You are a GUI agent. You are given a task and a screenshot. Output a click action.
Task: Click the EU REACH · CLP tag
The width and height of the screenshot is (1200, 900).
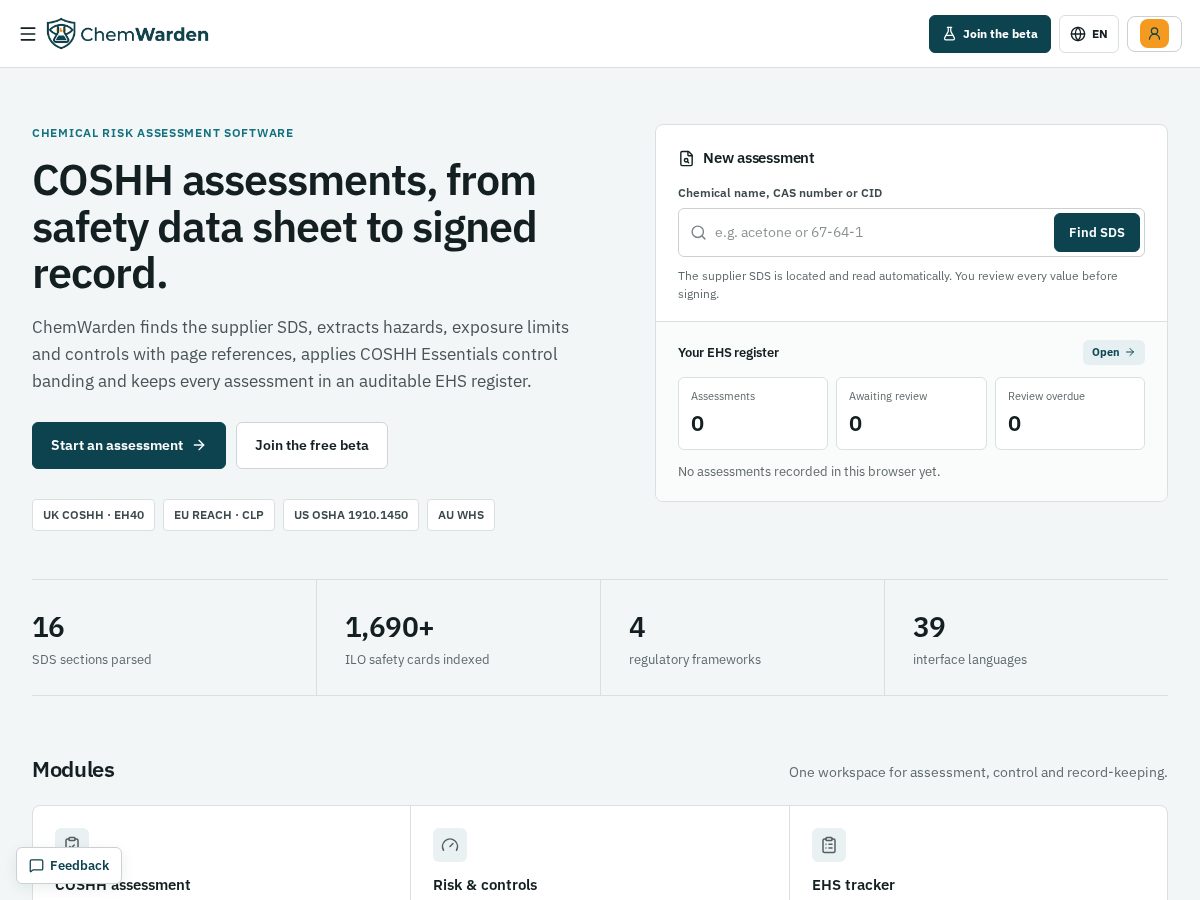pyautogui.click(x=219, y=515)
